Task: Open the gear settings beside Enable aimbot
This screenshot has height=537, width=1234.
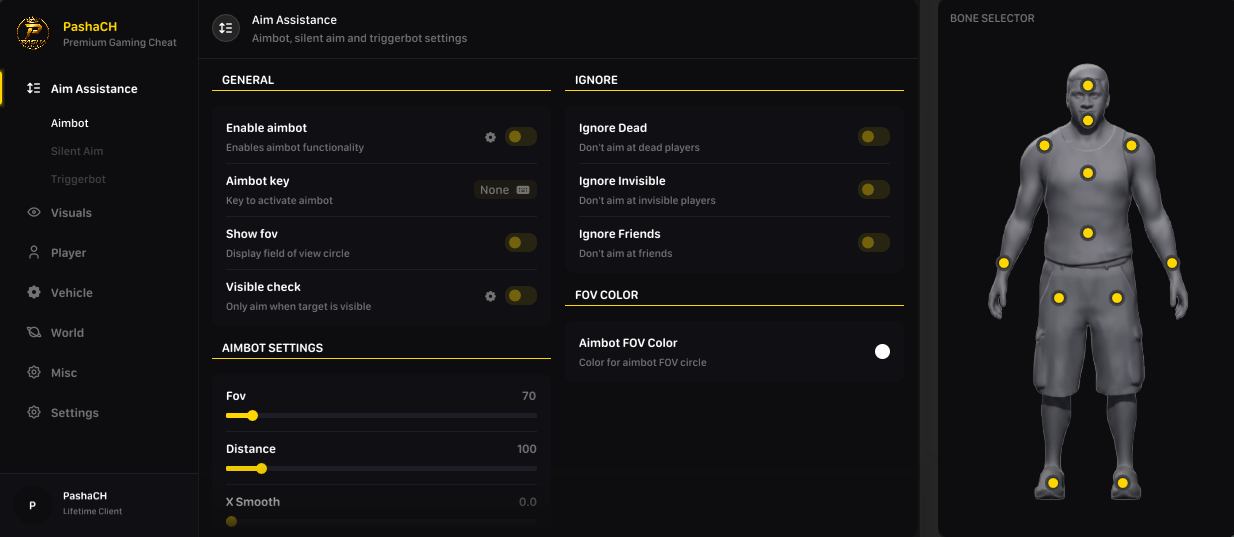Action: [x=490, y=137]
